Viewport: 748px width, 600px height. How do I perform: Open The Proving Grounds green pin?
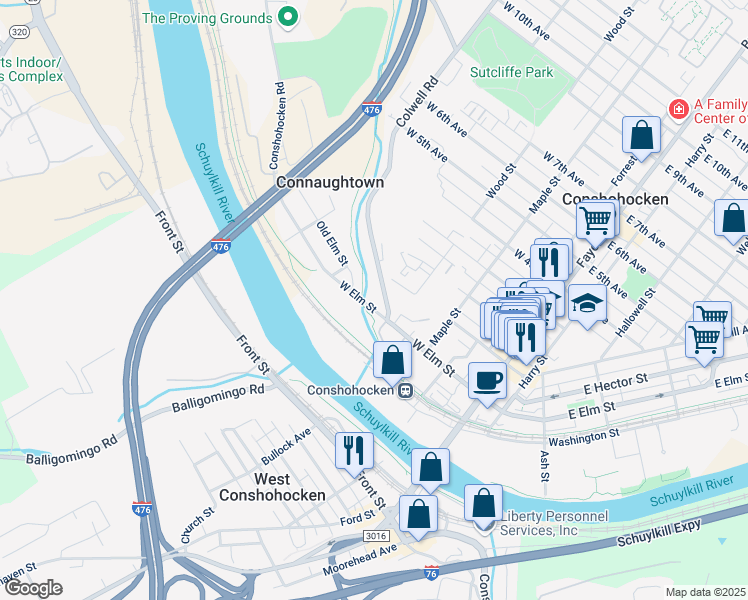288,18
